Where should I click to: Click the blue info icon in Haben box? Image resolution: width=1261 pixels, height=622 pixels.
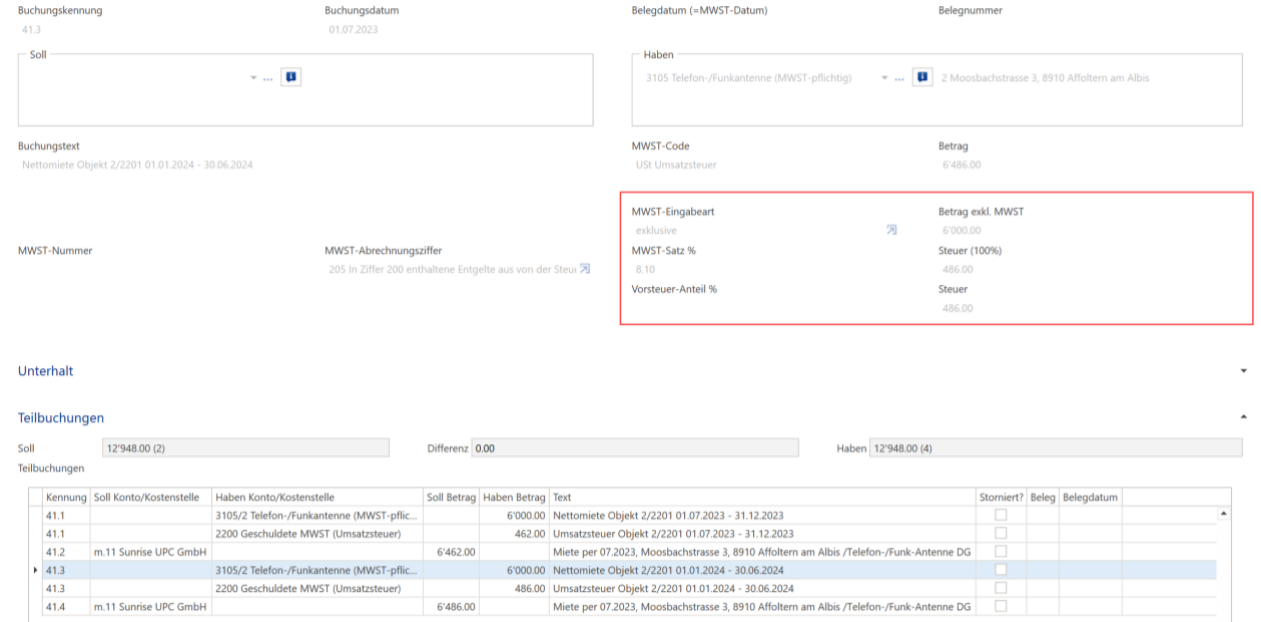coord(923,77)
